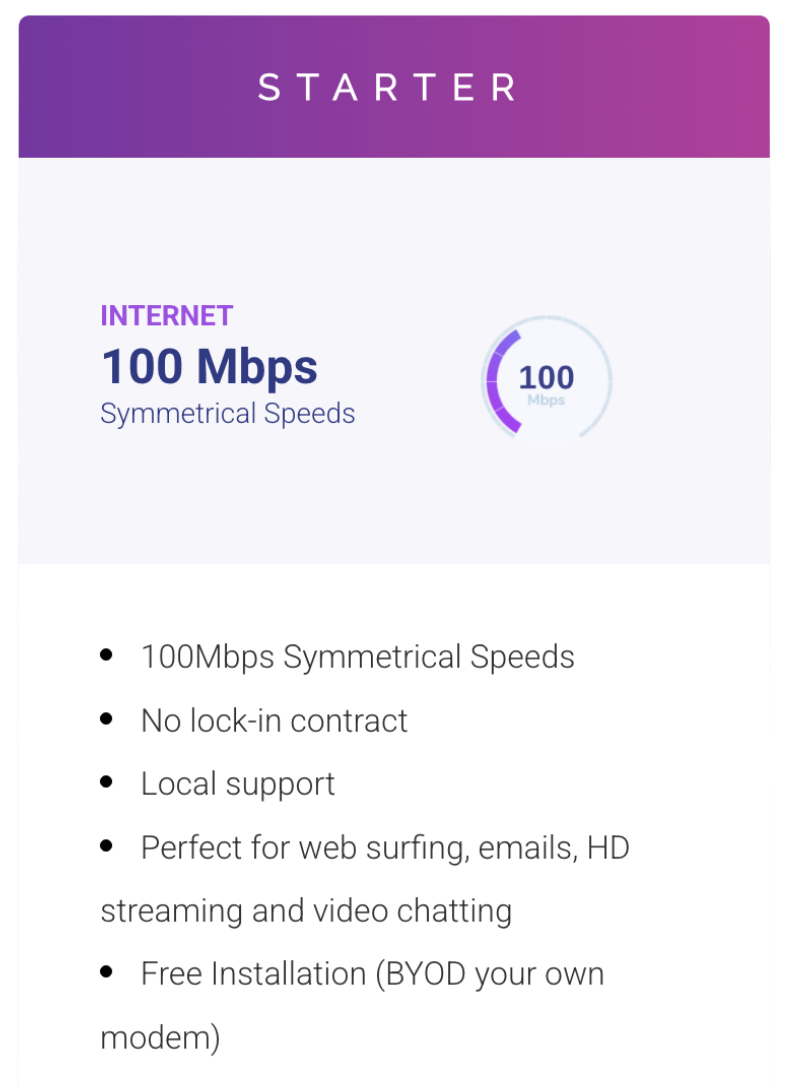Click the No lock-in contract feature
Screen dimensions: 791x1089
(274, 720)
